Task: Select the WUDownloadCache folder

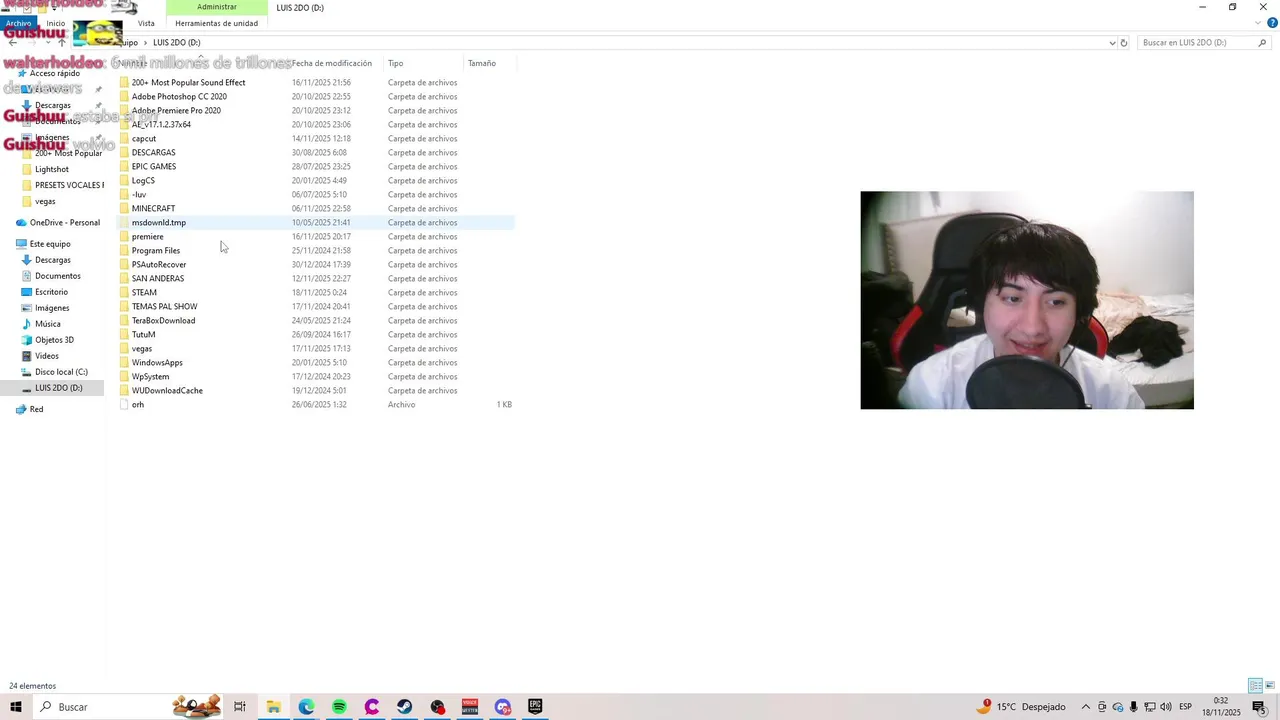Action: click(x=167, y=391)
